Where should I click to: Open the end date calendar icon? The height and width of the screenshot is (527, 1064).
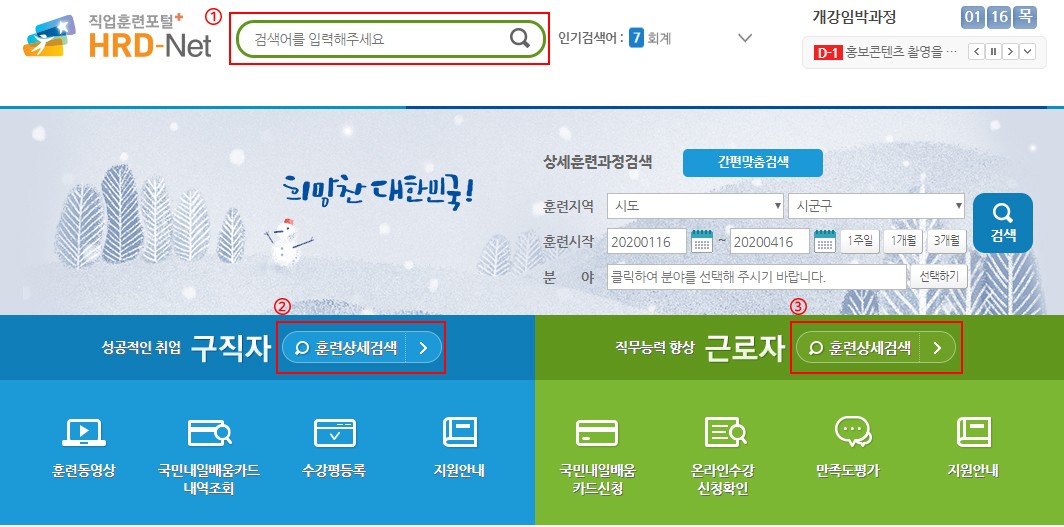tap(824, 241)
